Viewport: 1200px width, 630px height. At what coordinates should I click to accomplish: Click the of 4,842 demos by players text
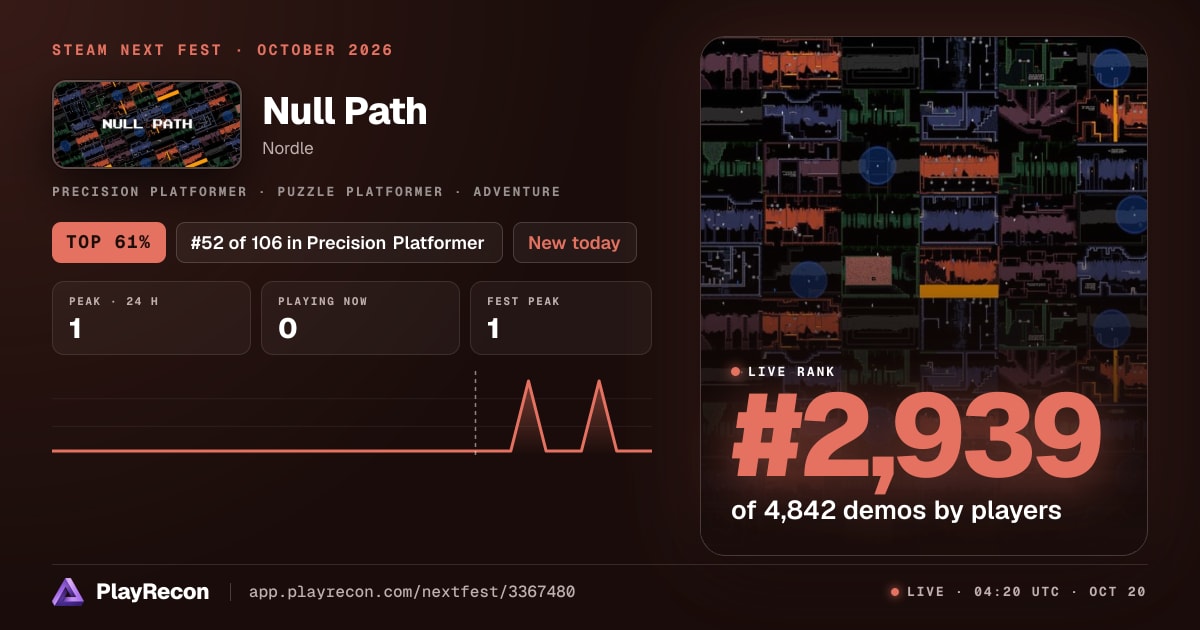pyautogui.click(x=896, y=510)
